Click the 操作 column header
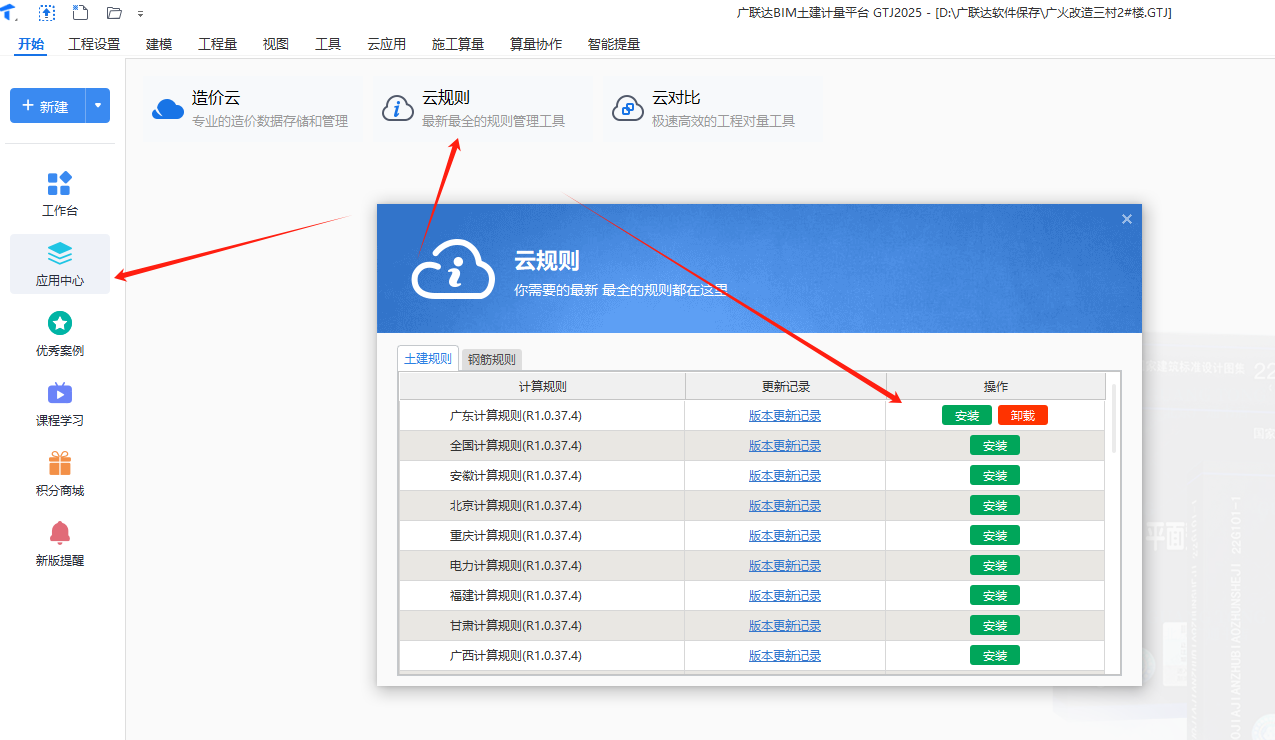 (x=996, y=386)
